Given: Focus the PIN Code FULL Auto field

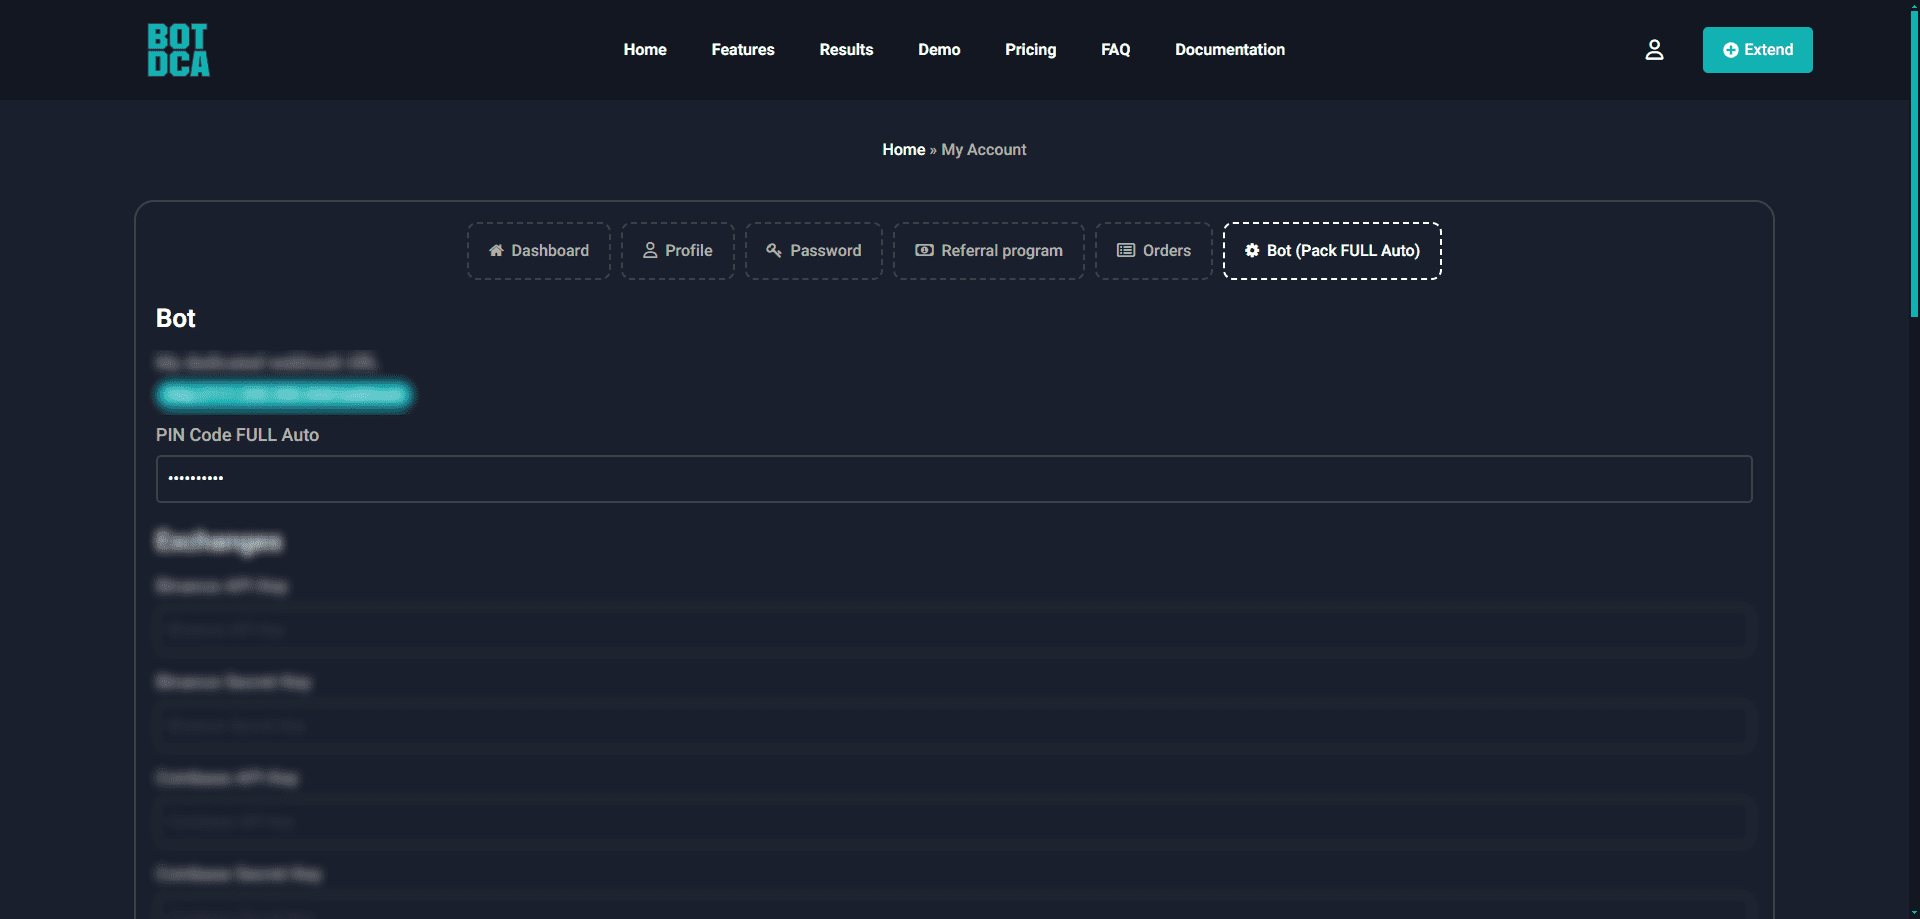Looking at the screenshot, I should coord(953,479).
